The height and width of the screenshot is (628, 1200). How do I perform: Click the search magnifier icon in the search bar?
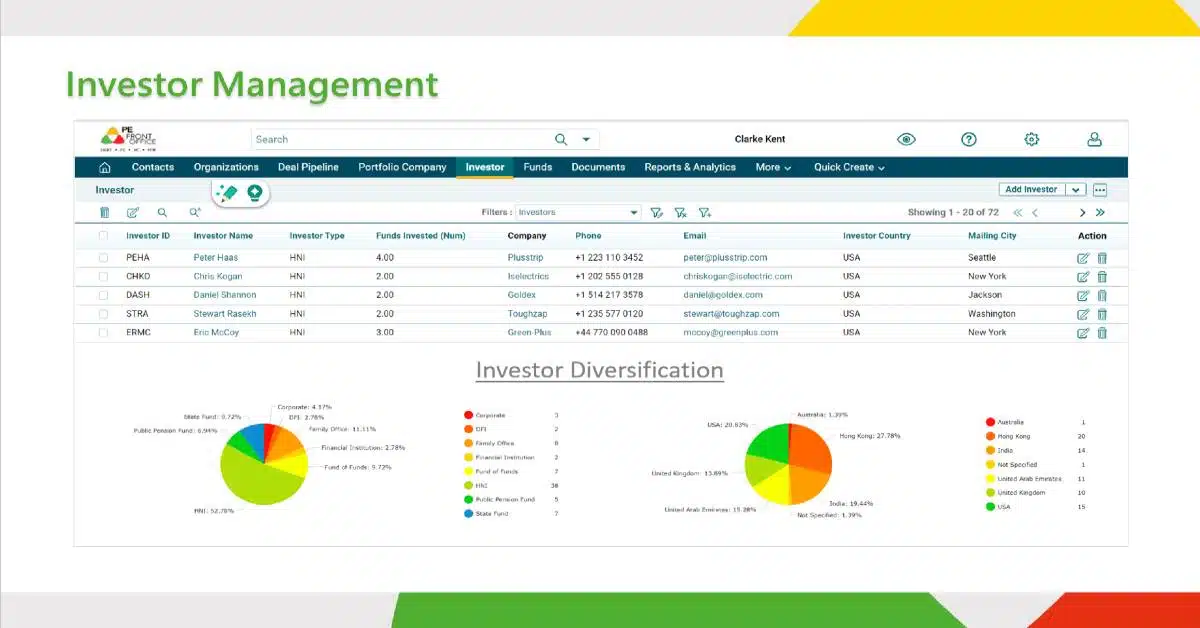coord(561,140)
